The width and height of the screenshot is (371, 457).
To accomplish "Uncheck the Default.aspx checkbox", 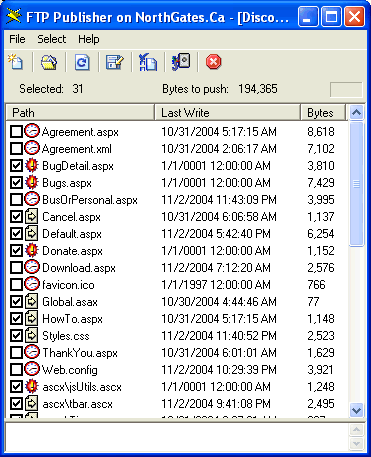I will tap(16, 234).
